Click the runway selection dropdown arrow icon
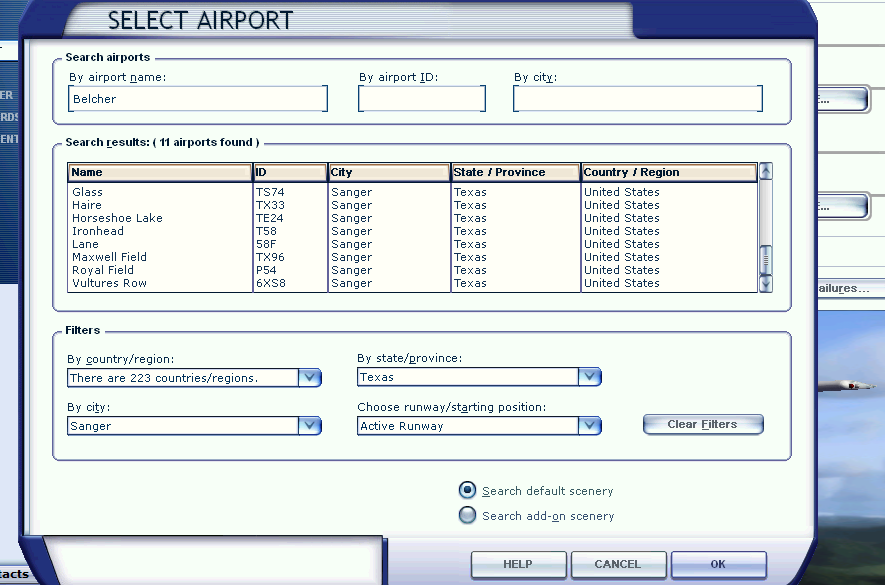885x585 pixels. click(591, 425)
